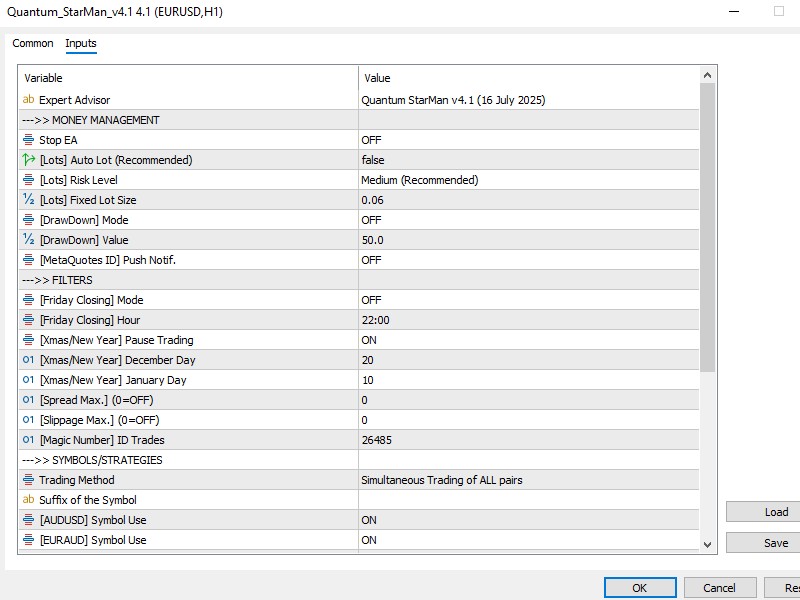Click the Suffix of the Symbol icon
This screenshot has height=600, width=800.
[x=28, y=500]
